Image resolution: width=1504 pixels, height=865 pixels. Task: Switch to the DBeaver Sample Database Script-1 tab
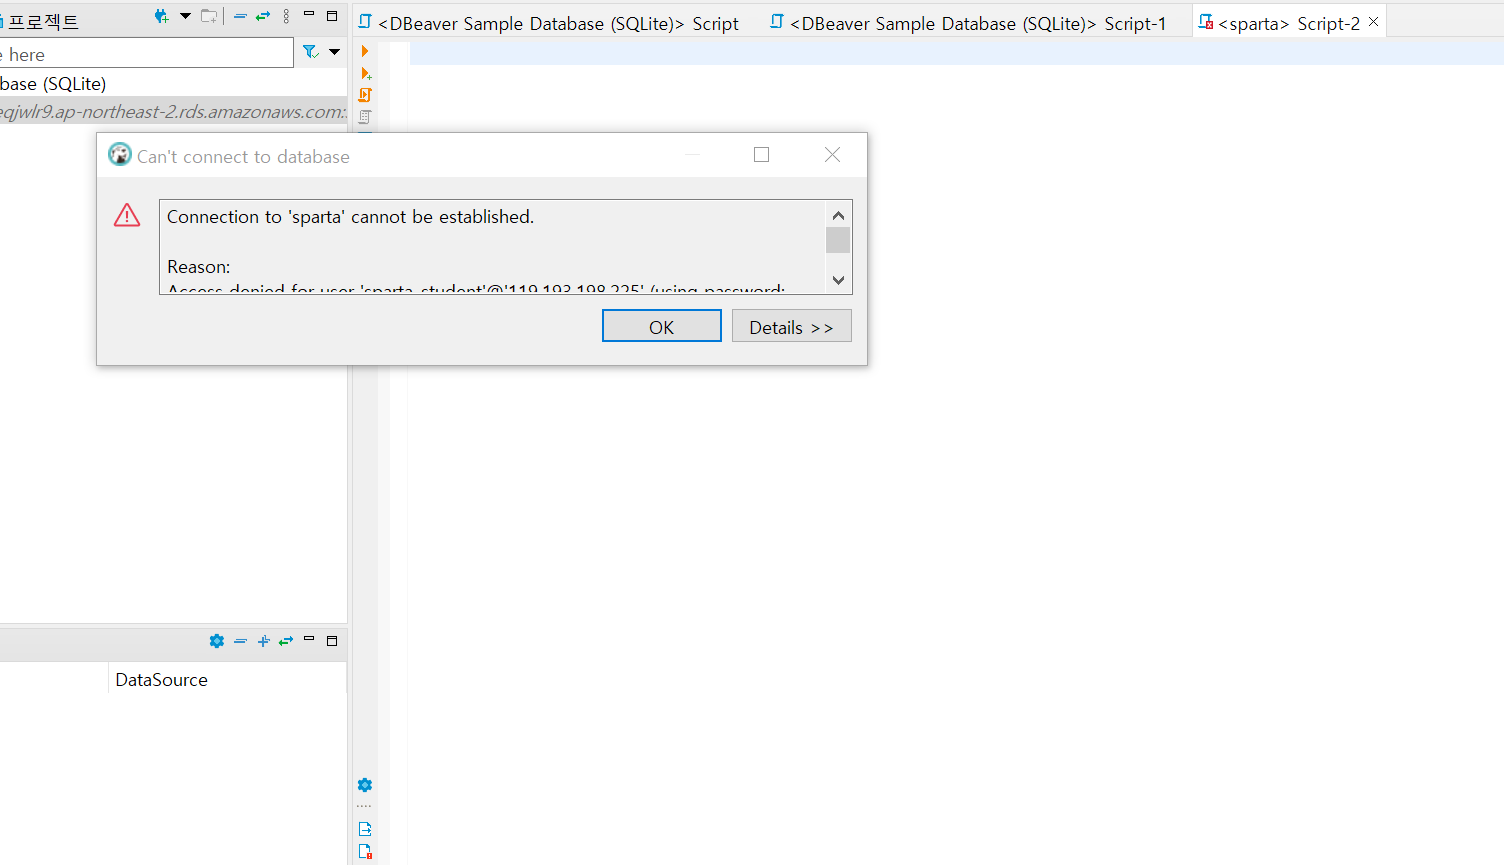coord(968,23)
